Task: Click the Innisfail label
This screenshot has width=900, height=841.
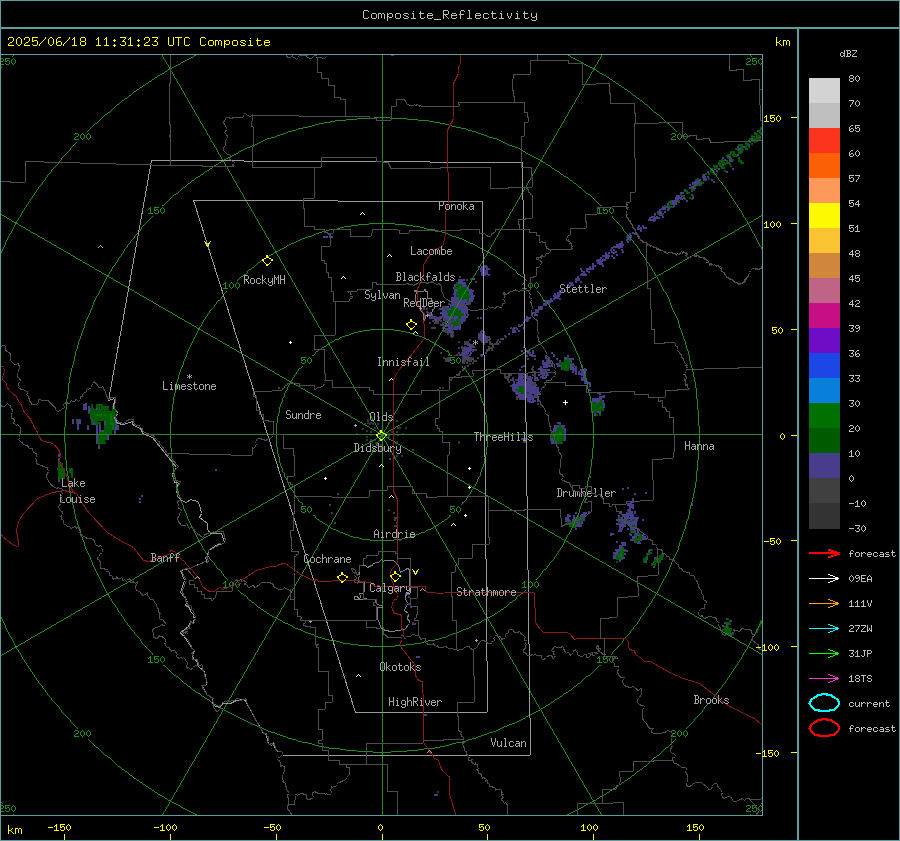Action: pos(403,362)
